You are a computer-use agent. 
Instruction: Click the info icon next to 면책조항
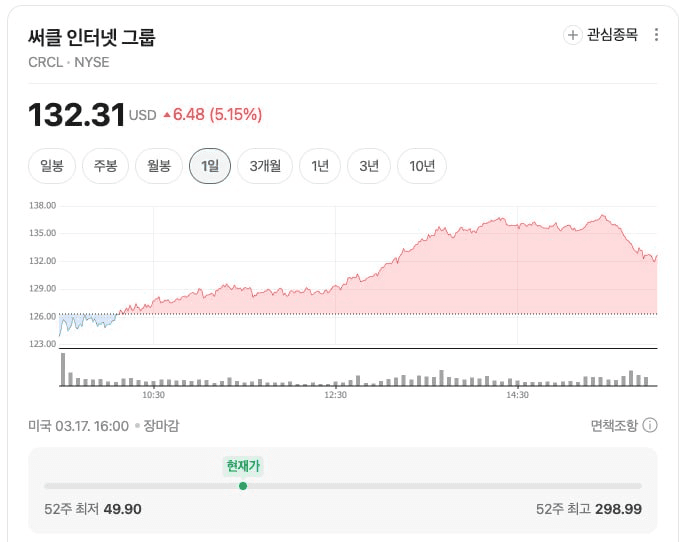pyautogui.click(x=650, y=425)
